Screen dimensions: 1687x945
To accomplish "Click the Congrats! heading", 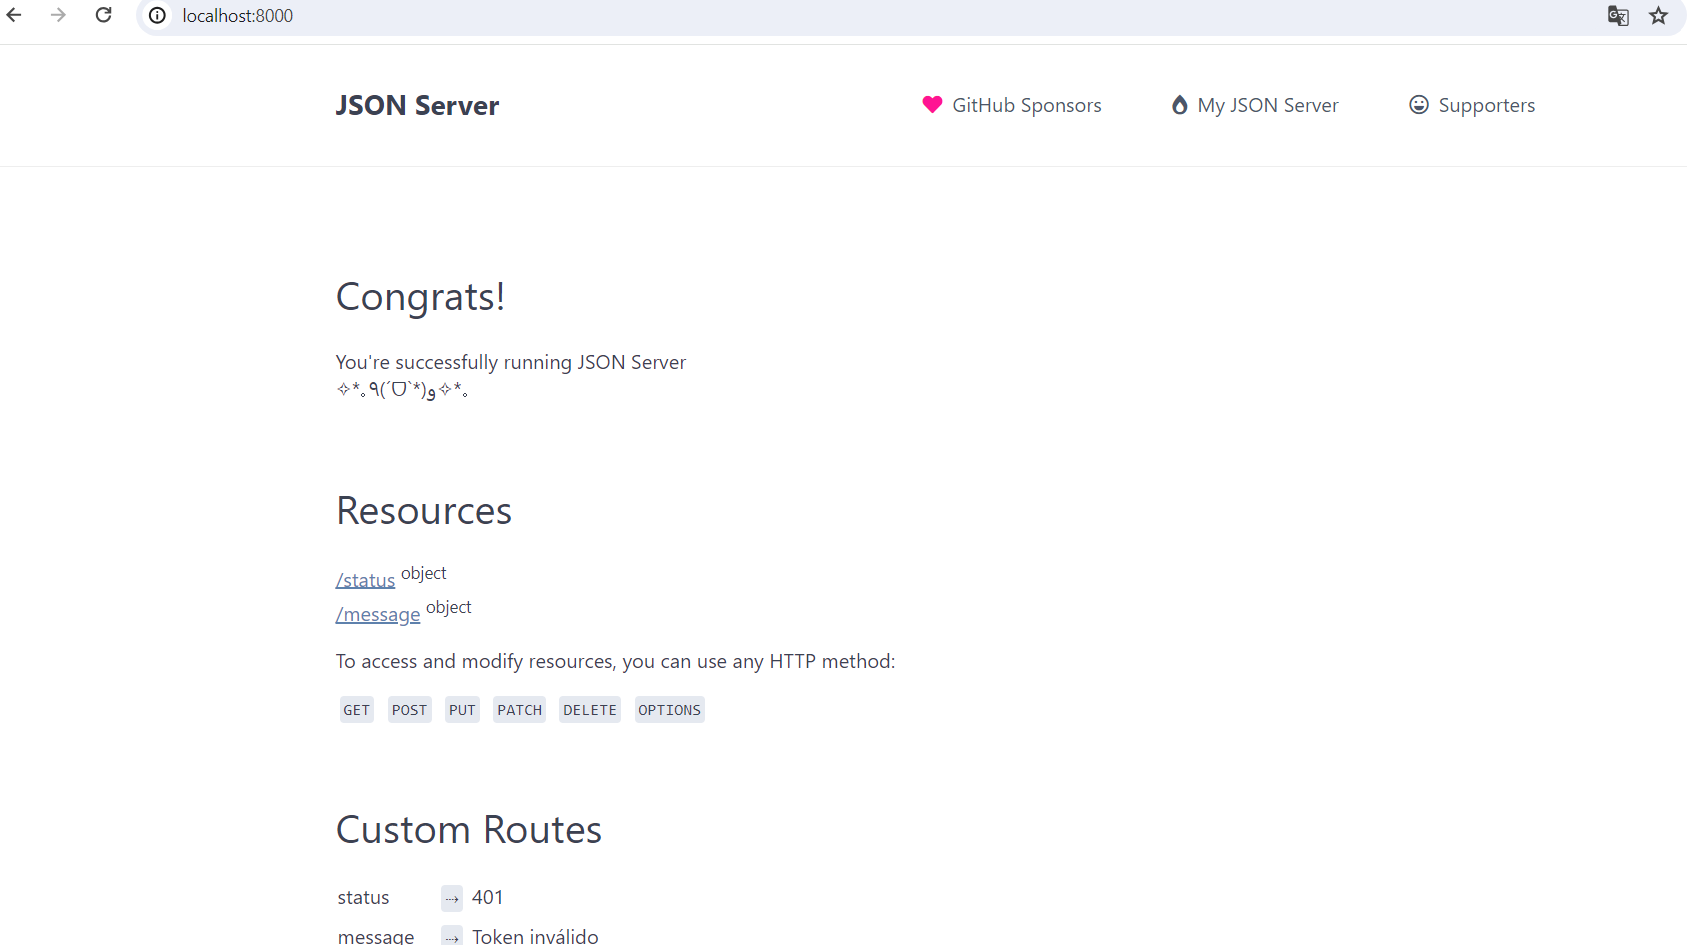I will tap(420, 297).
